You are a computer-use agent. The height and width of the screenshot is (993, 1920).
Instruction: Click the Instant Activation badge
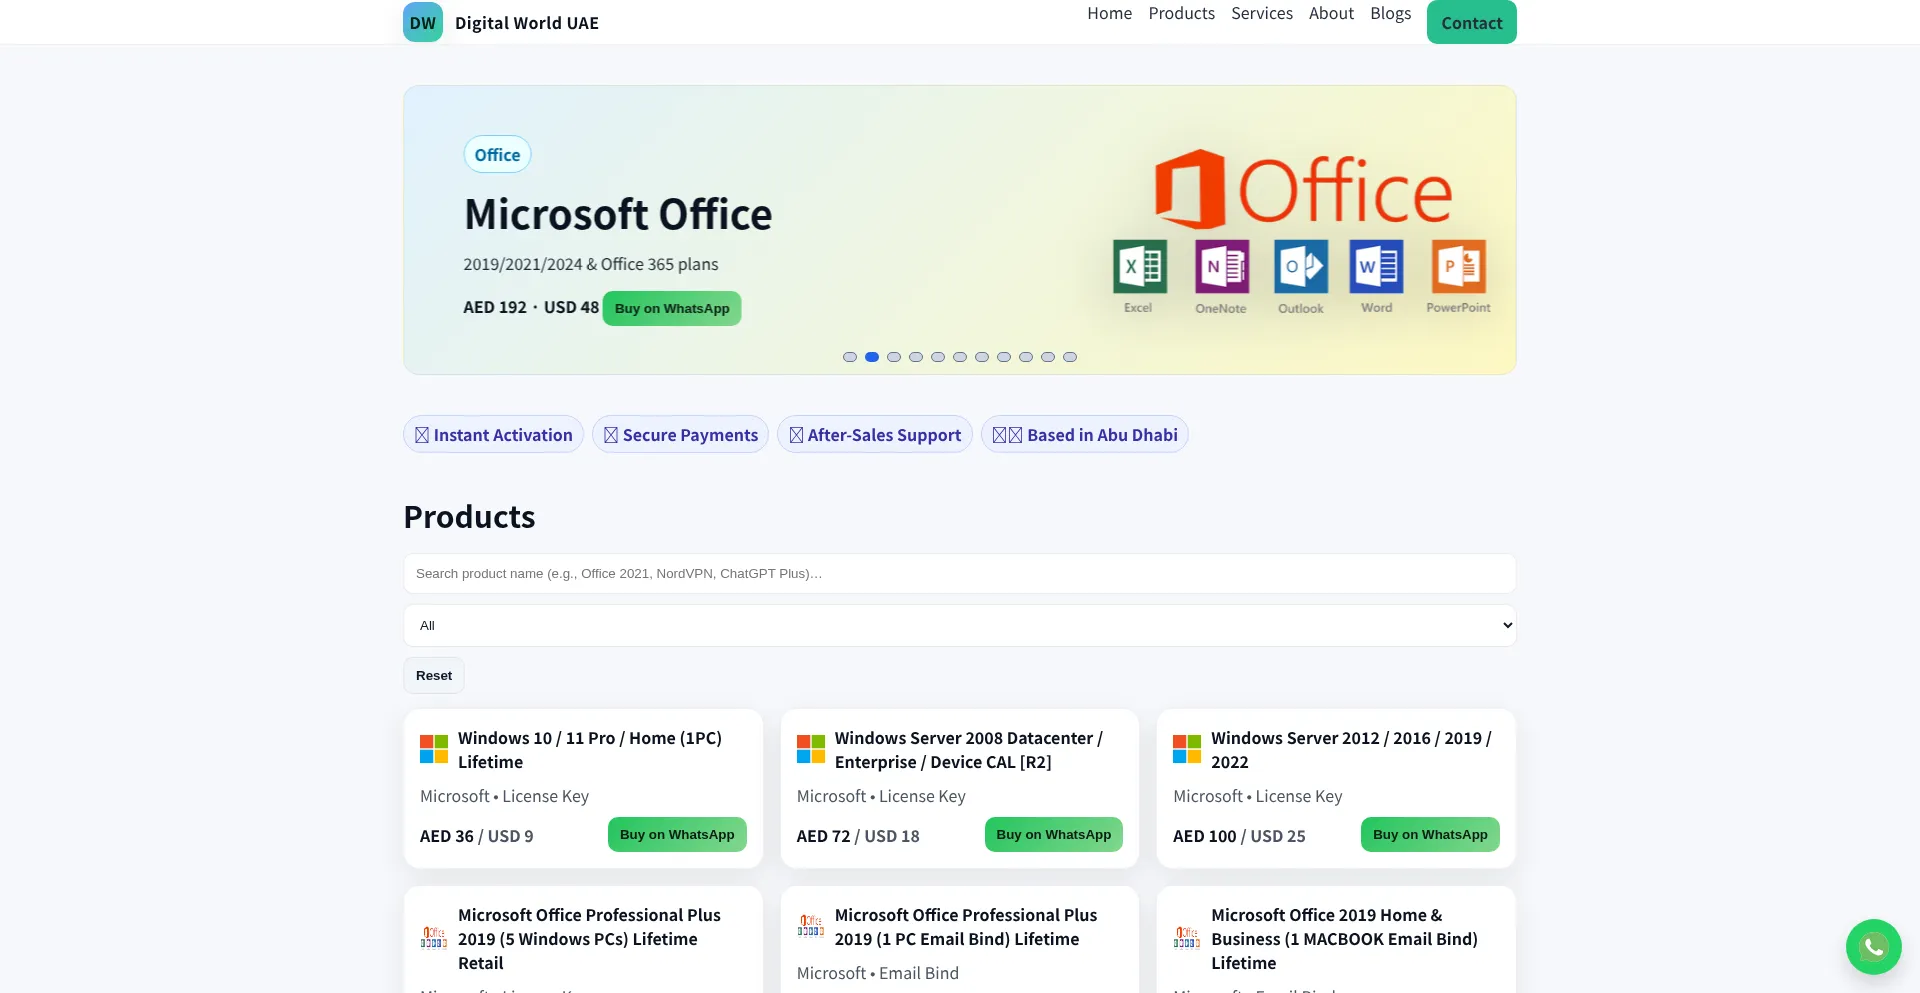pyautogui.click(x=494, y=435)
